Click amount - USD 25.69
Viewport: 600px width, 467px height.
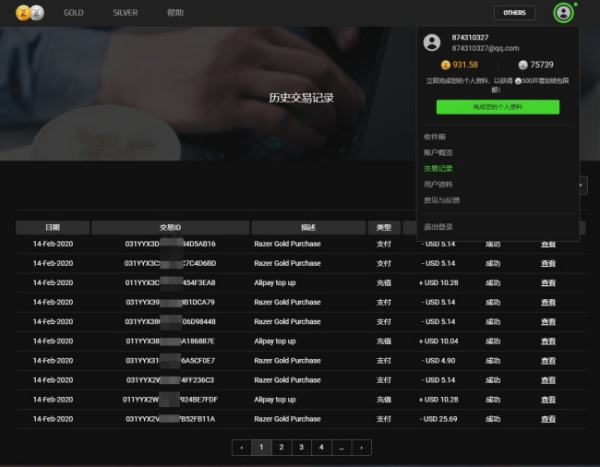tap(439, 419)
